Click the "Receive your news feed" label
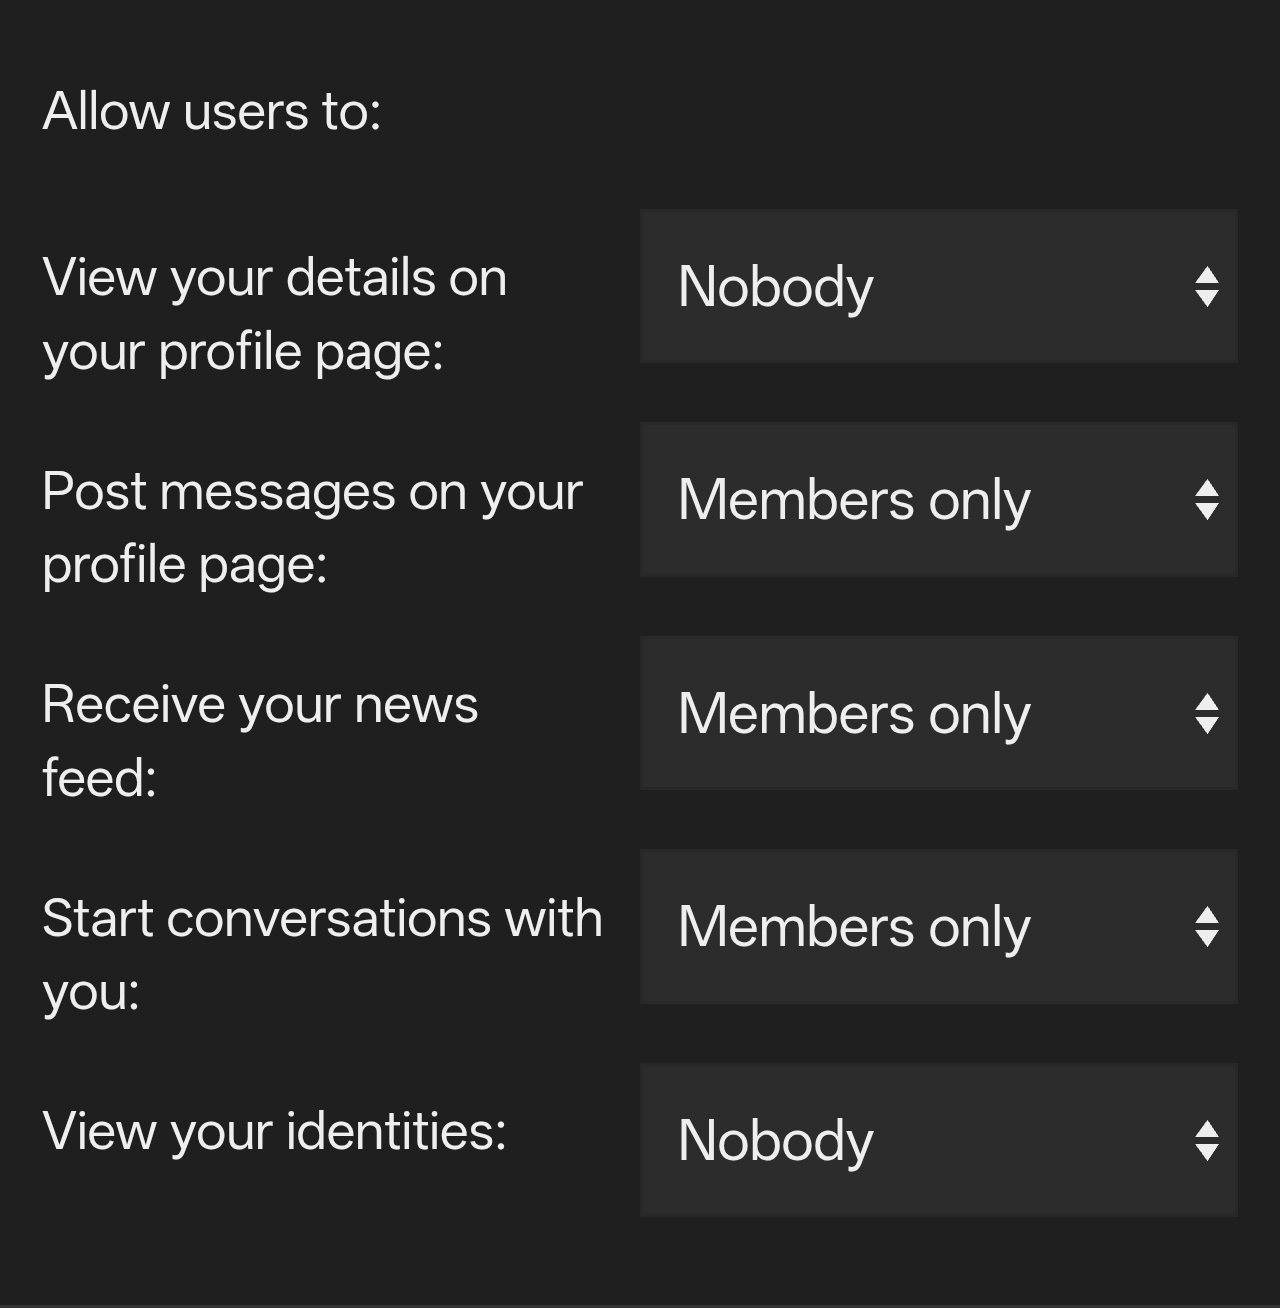The height and width of the screenshot is (1308, 1280). pos(260,741)
